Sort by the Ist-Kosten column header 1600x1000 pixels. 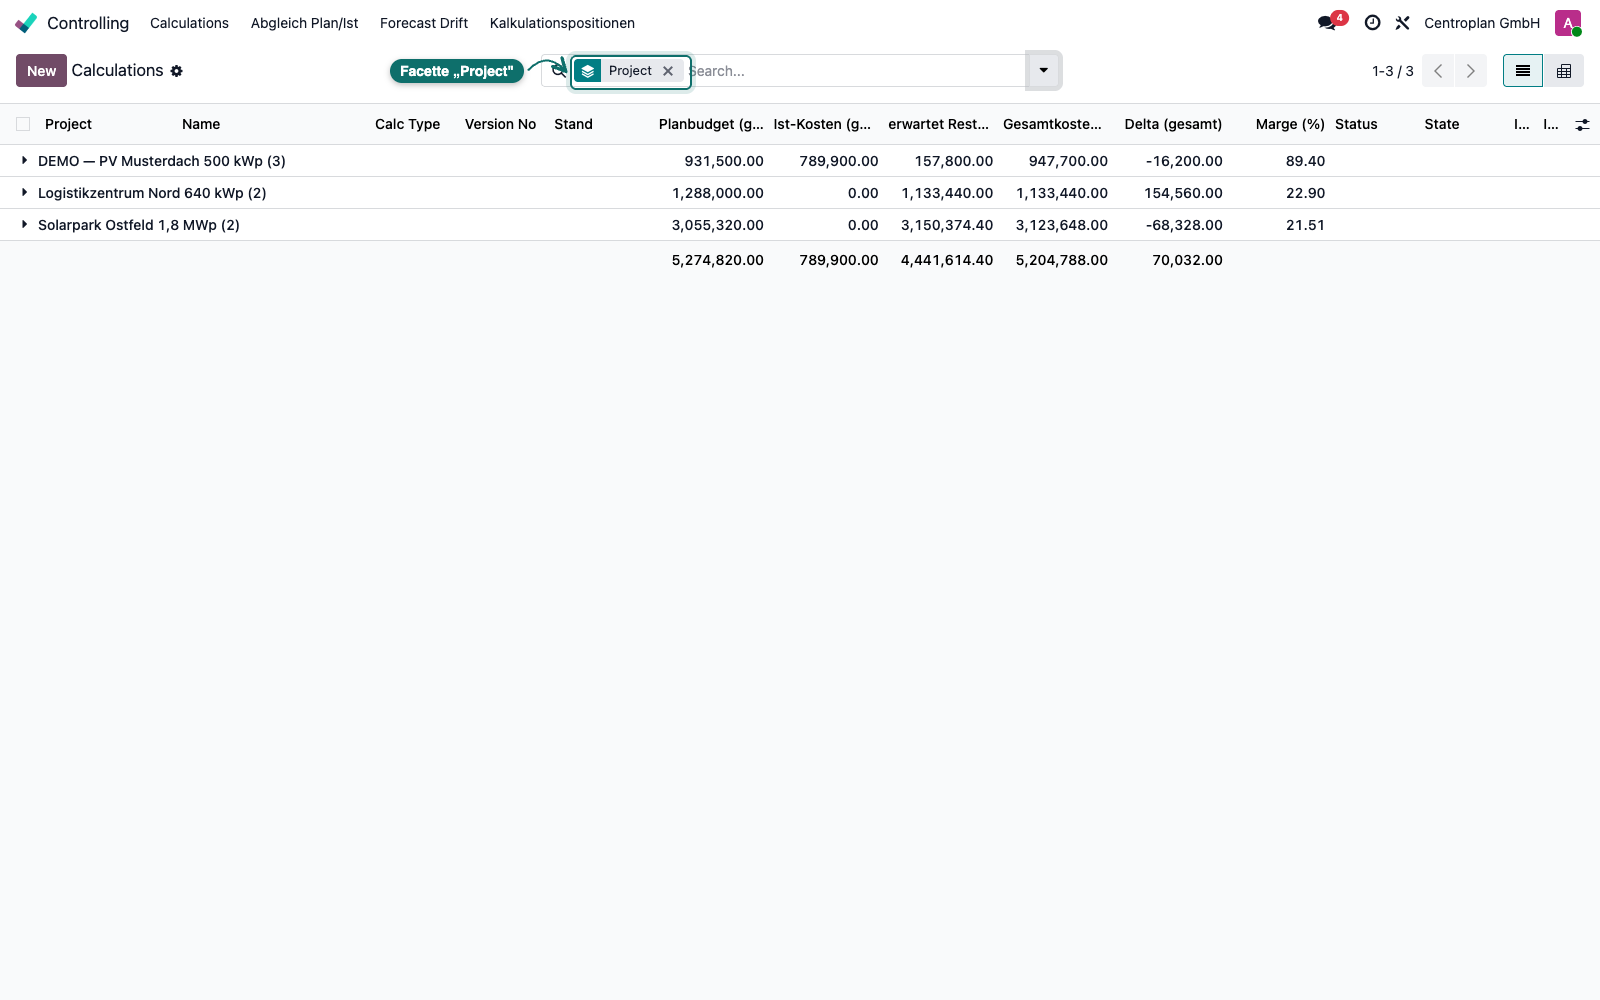click(x=822, y=124)
